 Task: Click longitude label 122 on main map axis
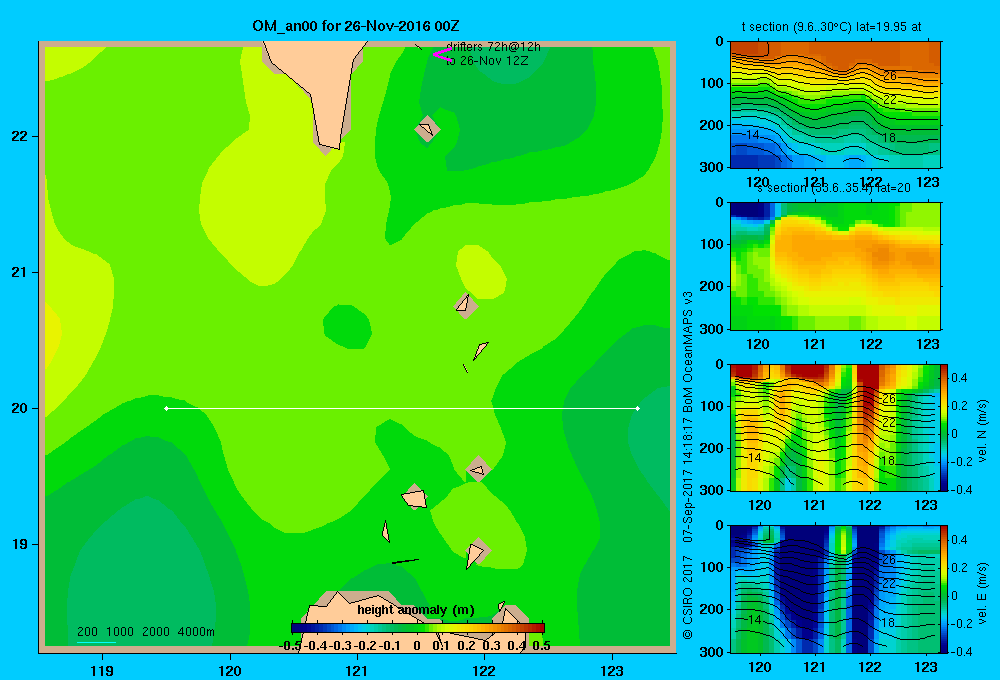point(485,670)
